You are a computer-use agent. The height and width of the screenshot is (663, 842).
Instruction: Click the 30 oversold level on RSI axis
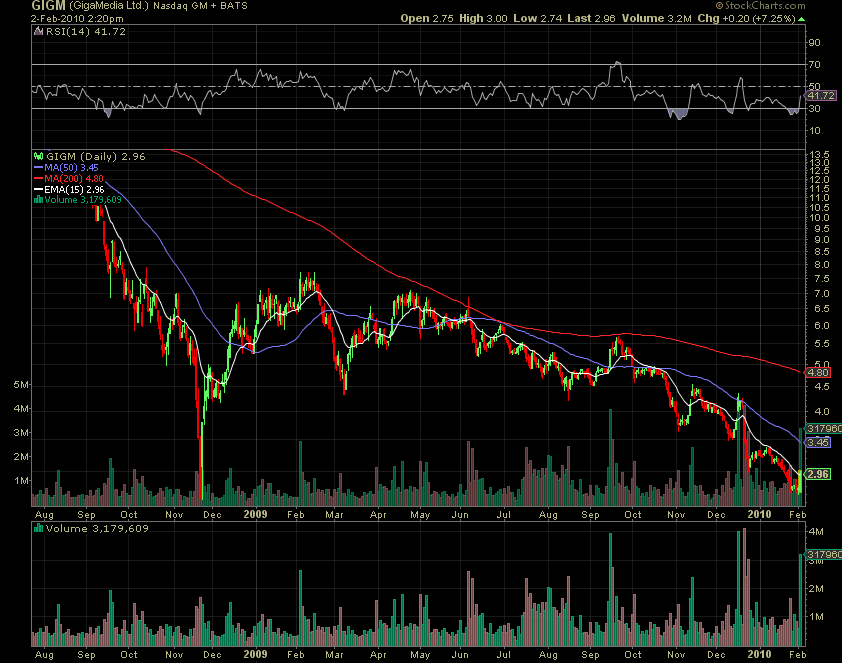click(x=815, y=109)
